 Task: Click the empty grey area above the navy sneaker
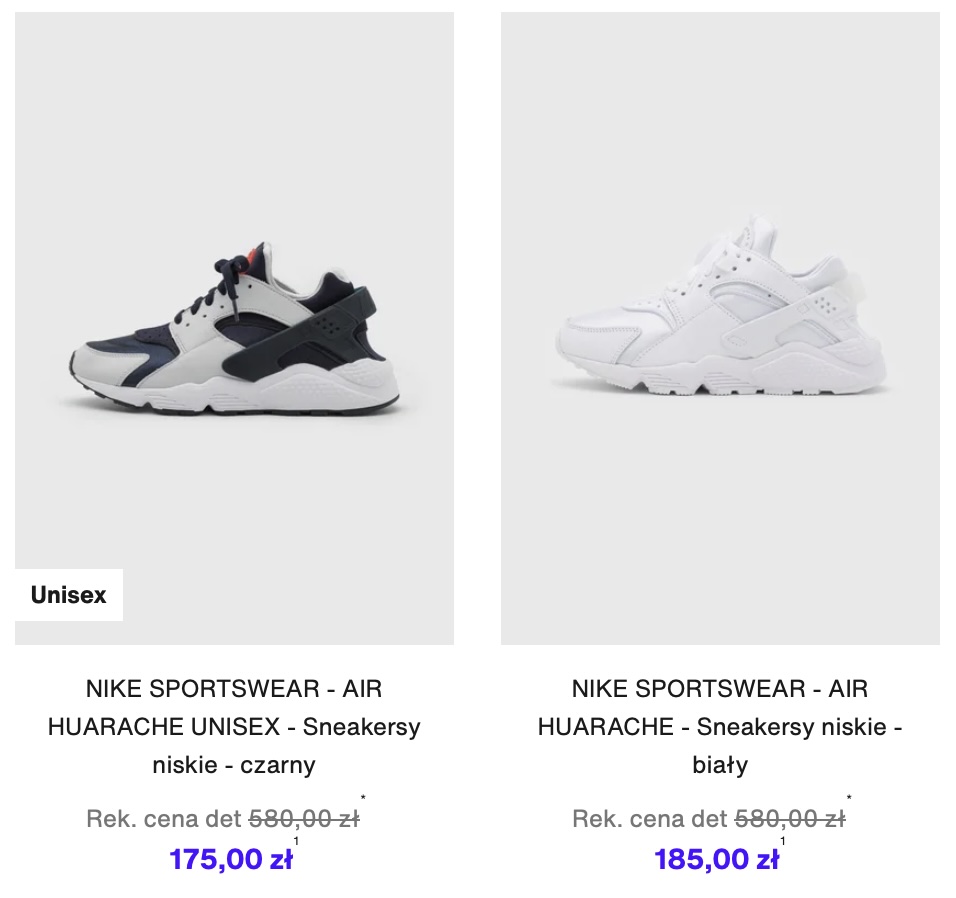[234, 122]
